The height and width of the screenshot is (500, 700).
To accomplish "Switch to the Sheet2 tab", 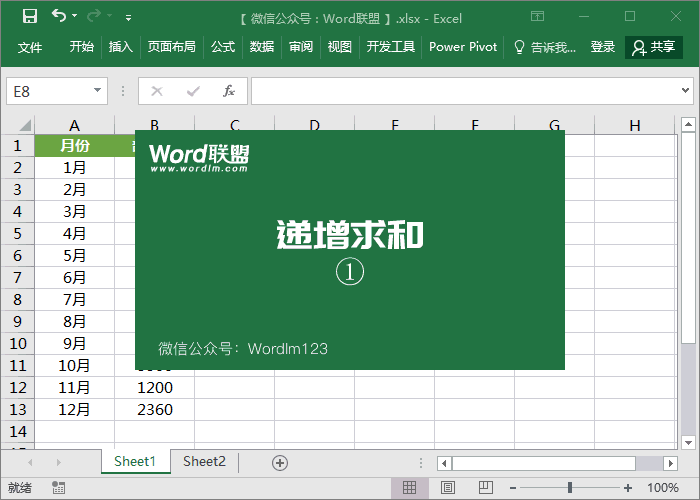I will tap(204, 461).
